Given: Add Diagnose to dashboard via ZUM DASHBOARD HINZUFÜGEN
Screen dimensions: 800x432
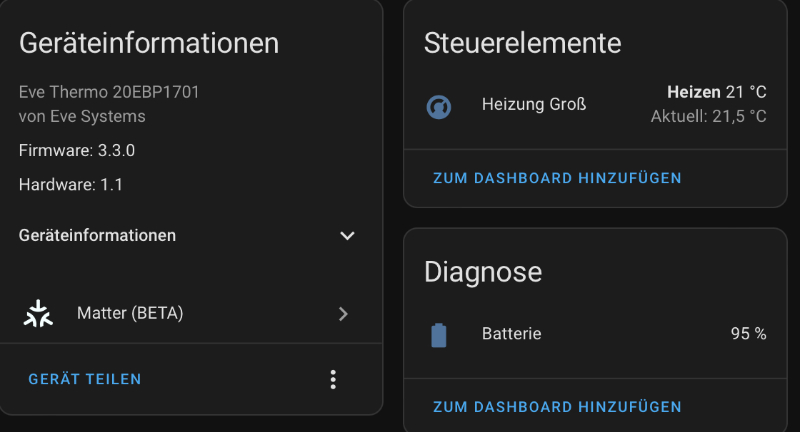Looking at the screenshot, I should point(557,407).
